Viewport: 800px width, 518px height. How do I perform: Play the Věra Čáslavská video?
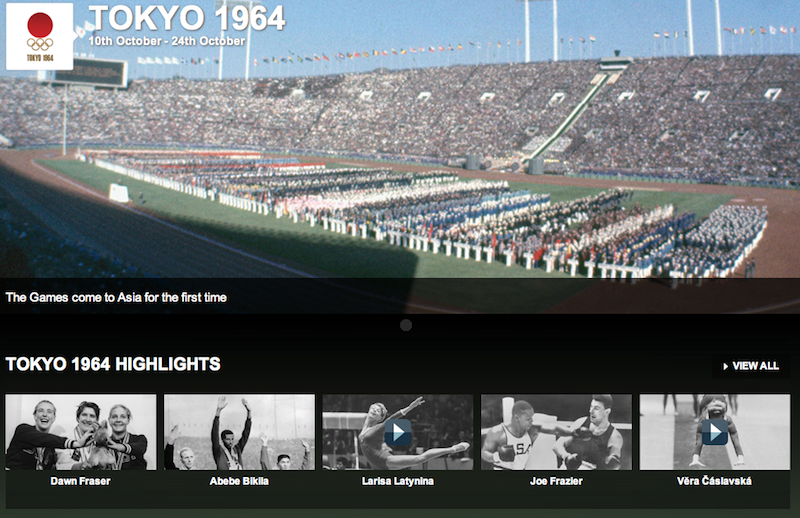pos(715,432)
